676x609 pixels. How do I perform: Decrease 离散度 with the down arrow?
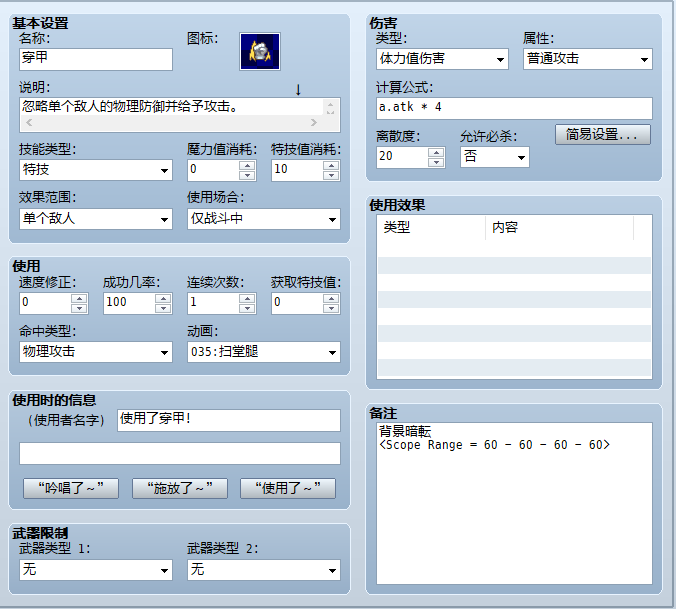[436, 162]
